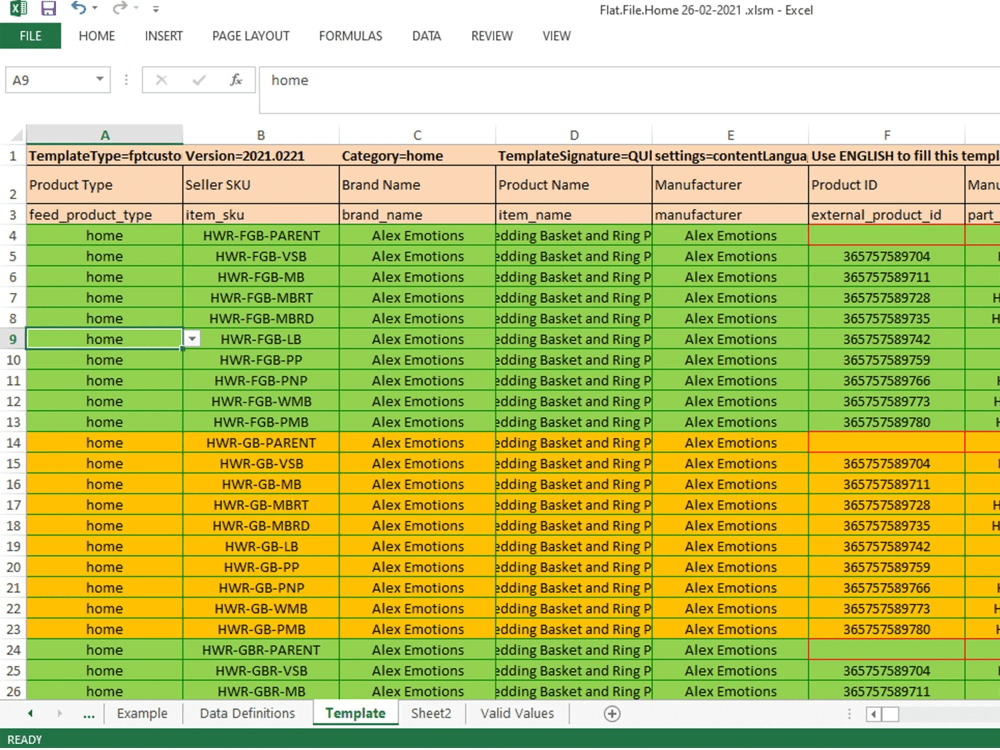
Task: Open the FILE tab
Action: pyautogui.click(x=31, y=36)
